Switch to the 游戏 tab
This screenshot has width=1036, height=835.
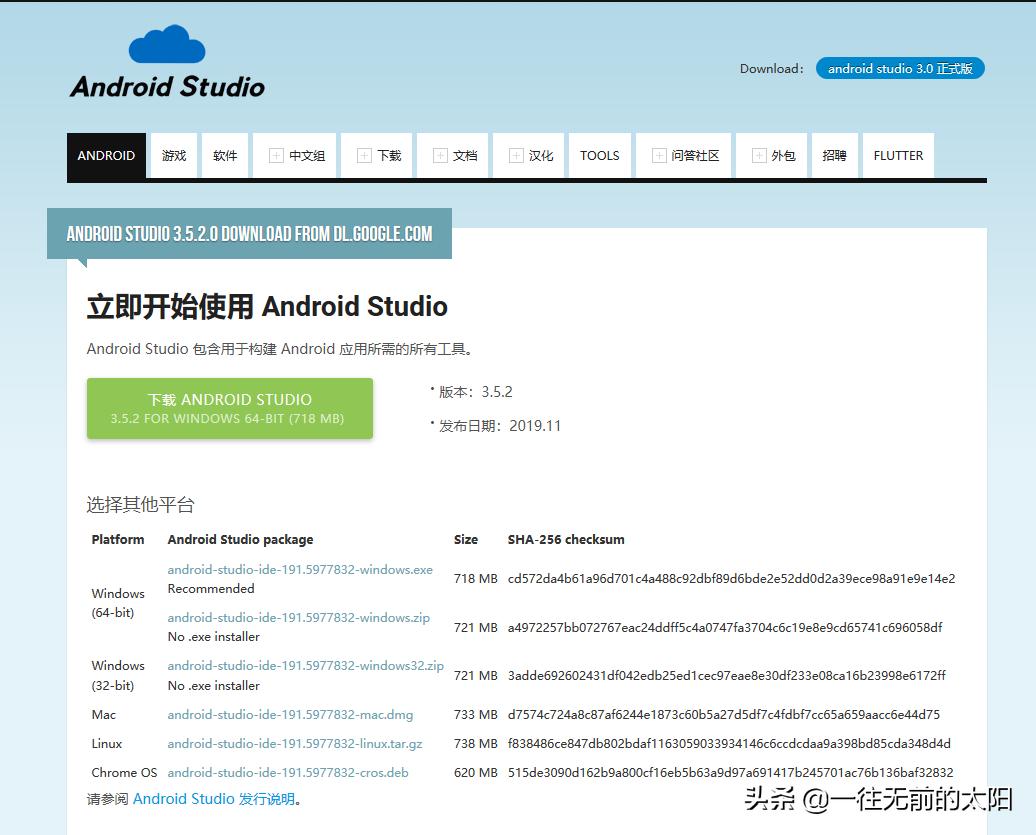(x=172, y=155)
